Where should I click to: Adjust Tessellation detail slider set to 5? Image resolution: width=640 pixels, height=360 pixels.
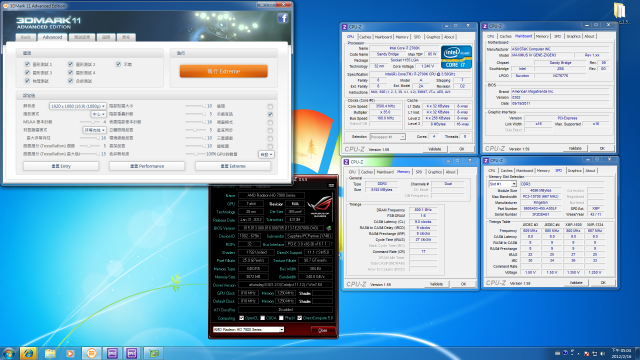point(90,146)
